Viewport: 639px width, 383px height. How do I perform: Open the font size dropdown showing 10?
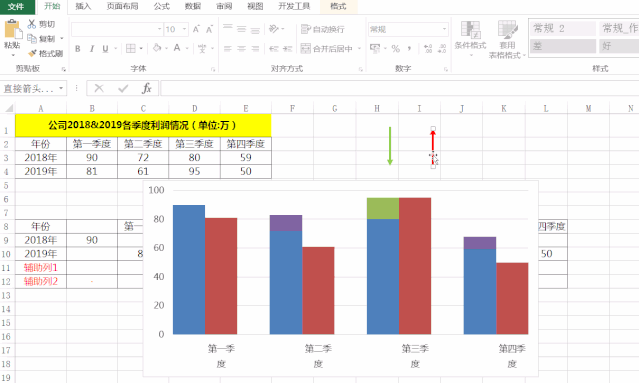pyautogui.click(x=185, y=29)
